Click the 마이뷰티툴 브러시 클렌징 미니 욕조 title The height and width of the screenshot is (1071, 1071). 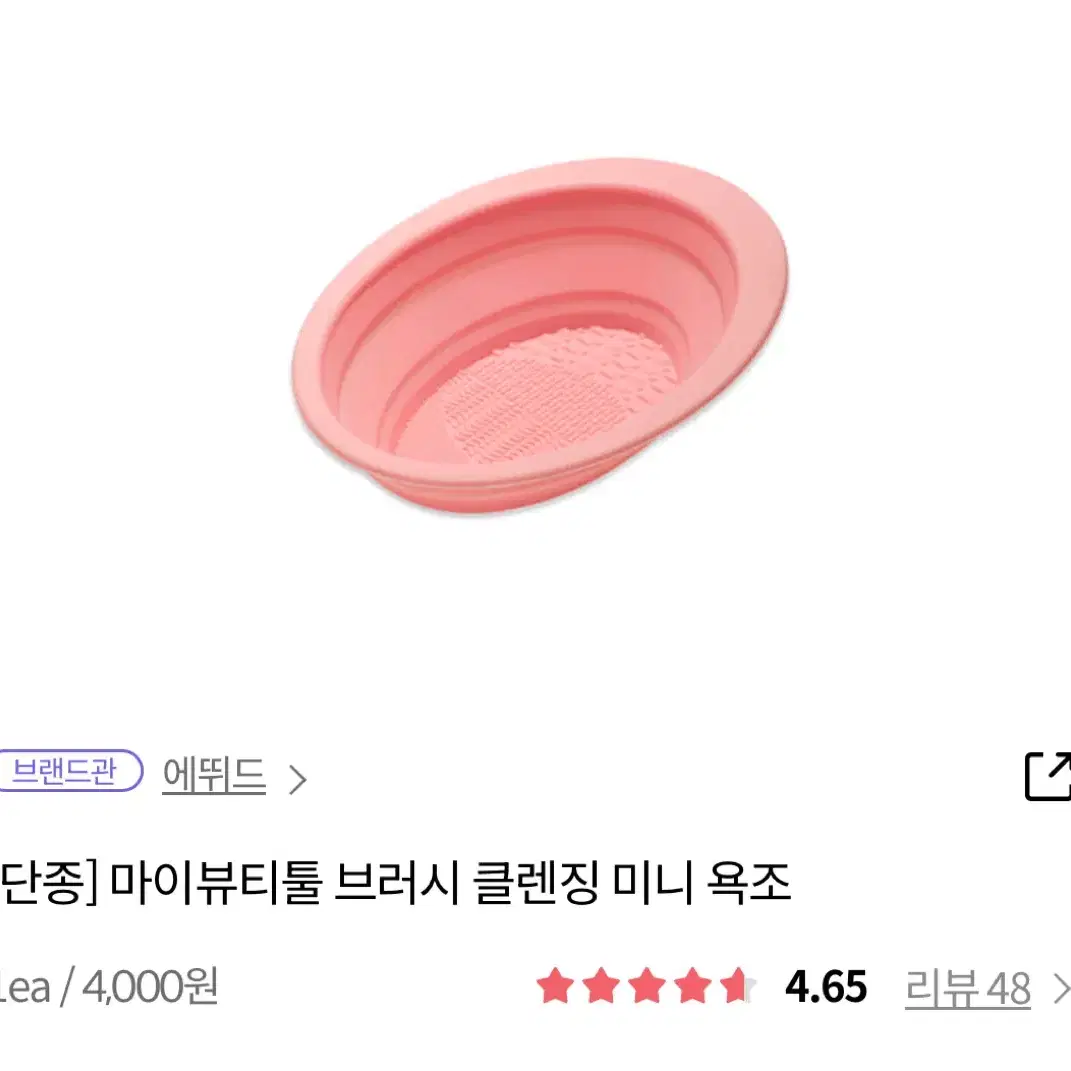450,882
